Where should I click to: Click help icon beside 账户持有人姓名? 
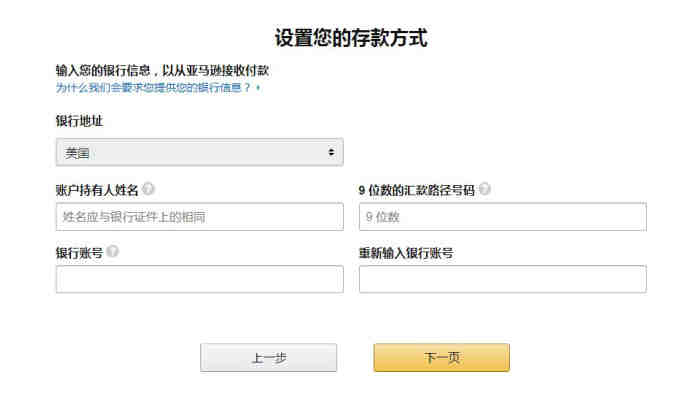tap(149, 189)
